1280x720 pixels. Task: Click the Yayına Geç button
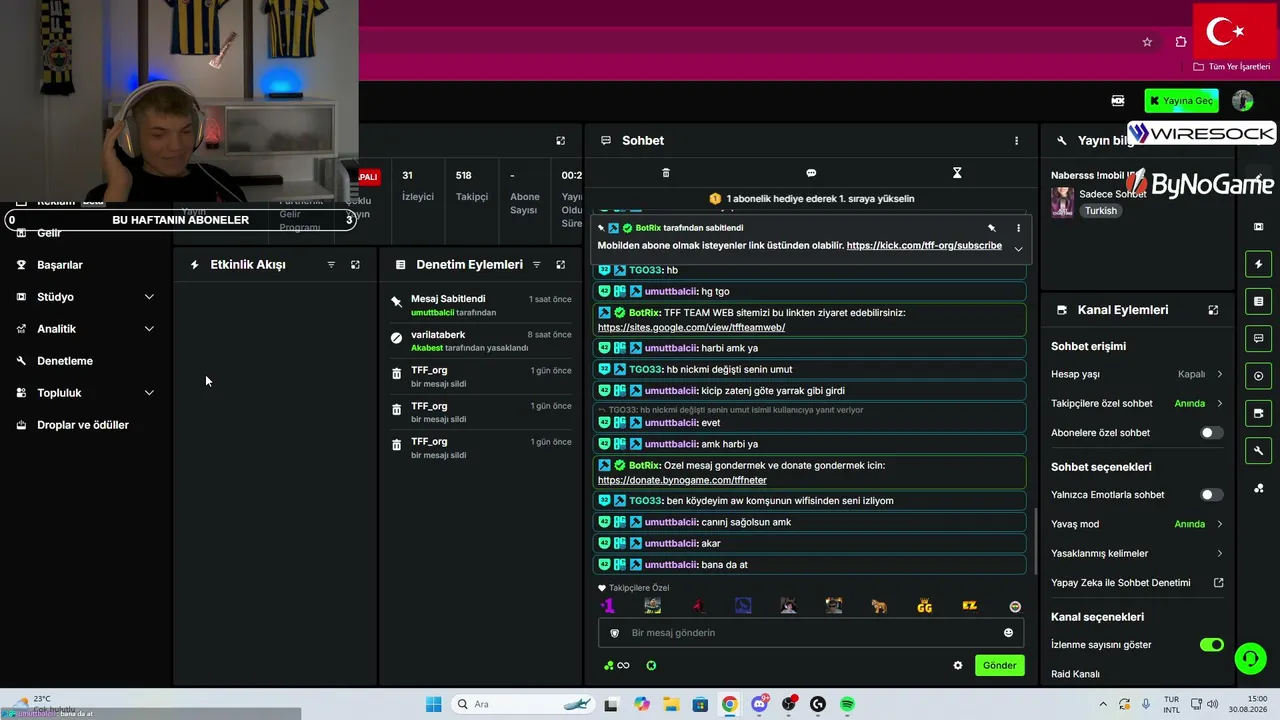tap(1181, 101)
